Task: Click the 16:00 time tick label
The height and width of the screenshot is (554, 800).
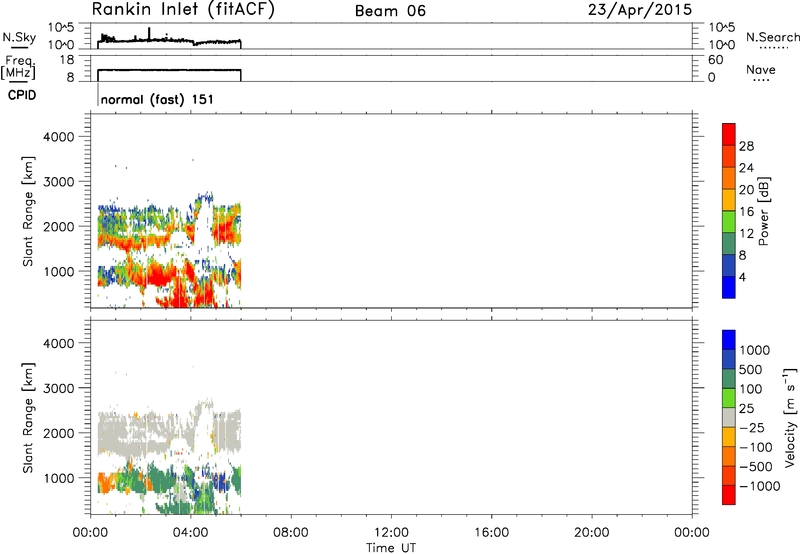Action: pos(491,533)
